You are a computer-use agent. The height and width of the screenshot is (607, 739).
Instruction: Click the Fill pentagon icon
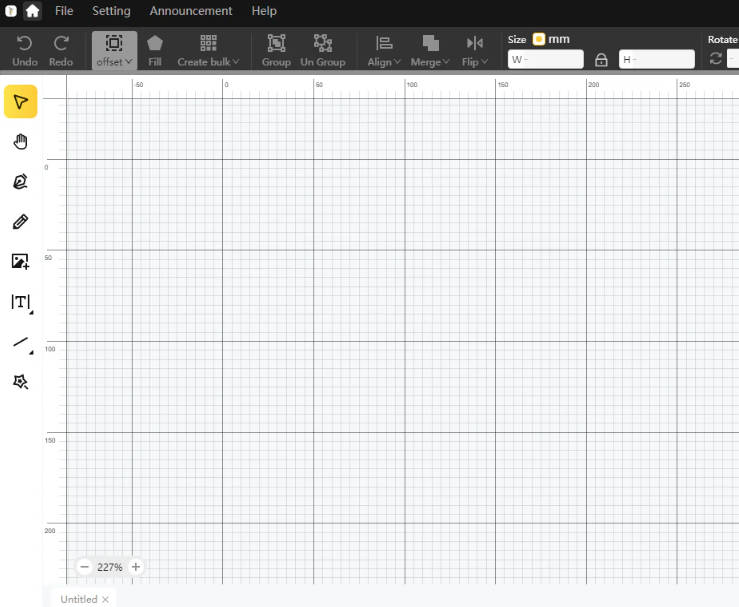155,43
